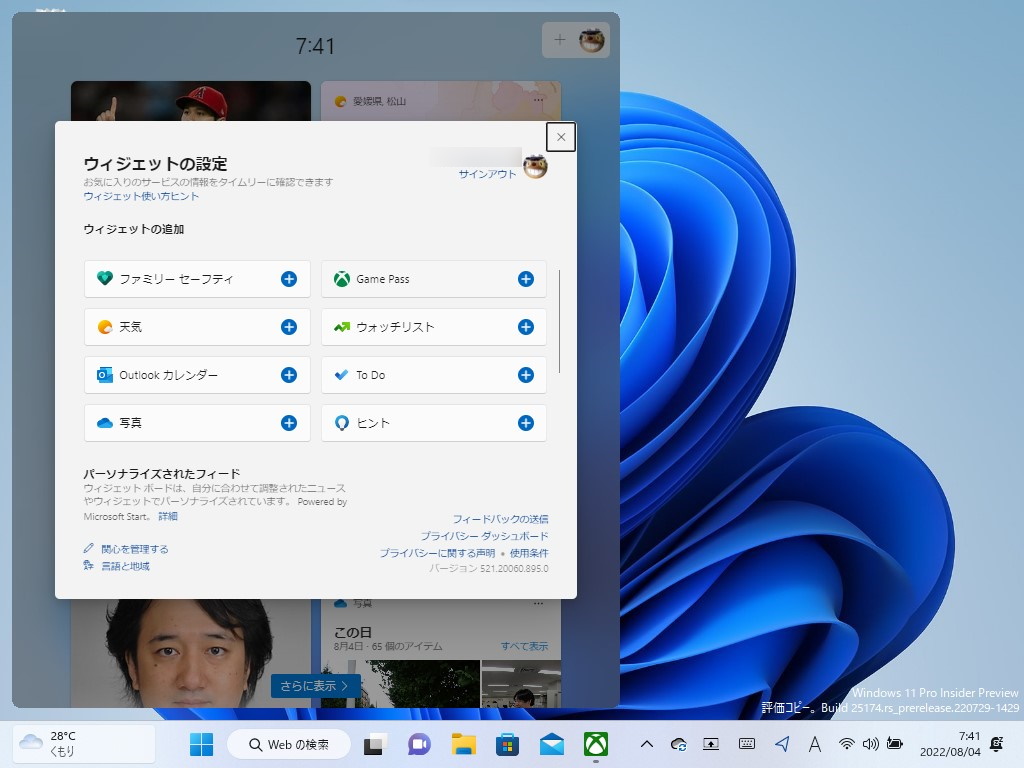Open the プライバシー ダッシュボード link
1024x768 pixels.
point(484,534)
